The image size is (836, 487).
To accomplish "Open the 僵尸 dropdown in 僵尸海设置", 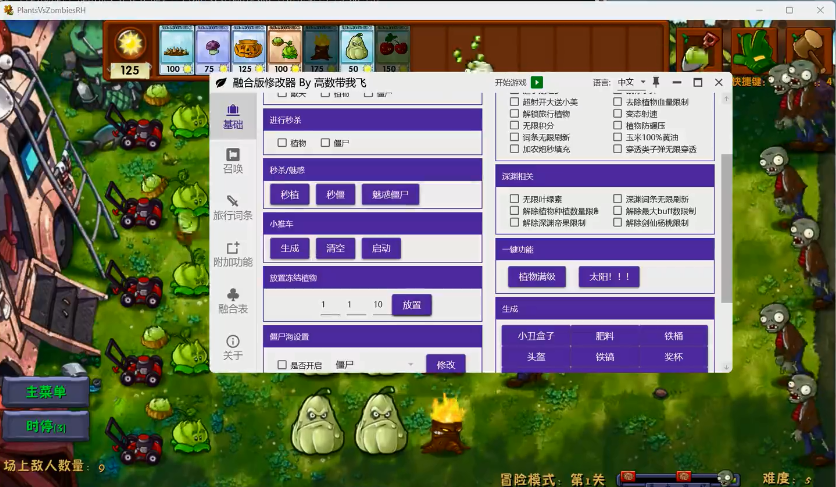I will point(374,365).
